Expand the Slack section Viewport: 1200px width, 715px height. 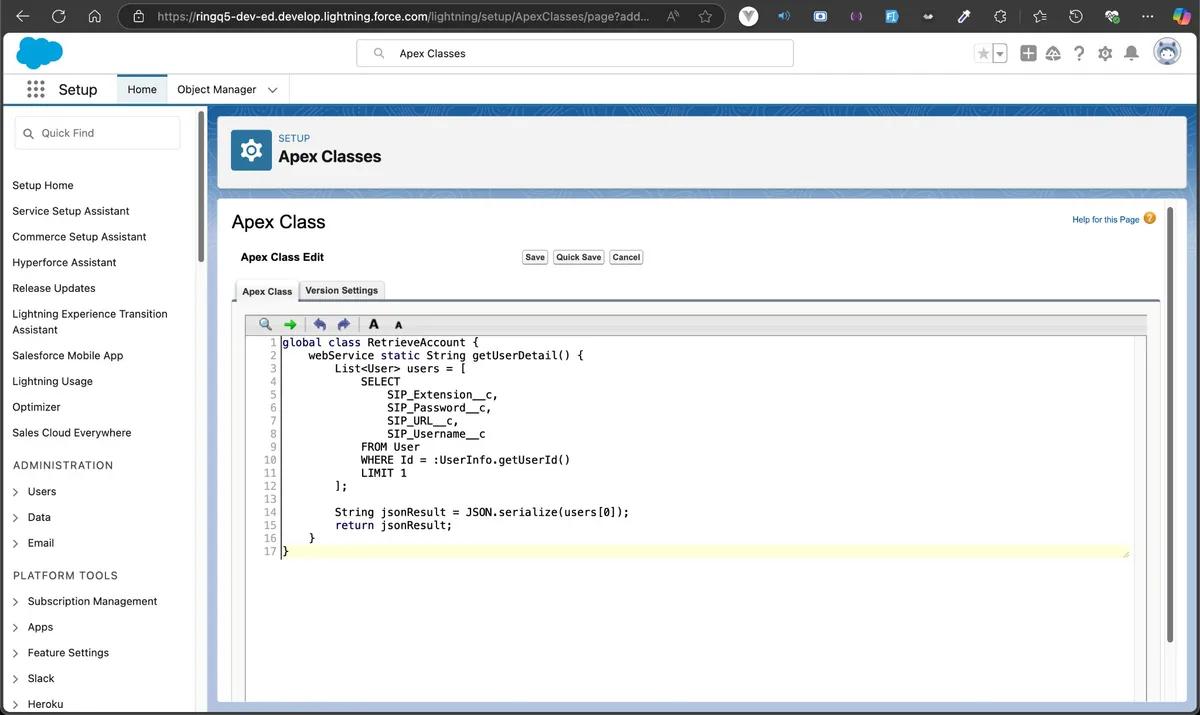[x=15, y=679]
